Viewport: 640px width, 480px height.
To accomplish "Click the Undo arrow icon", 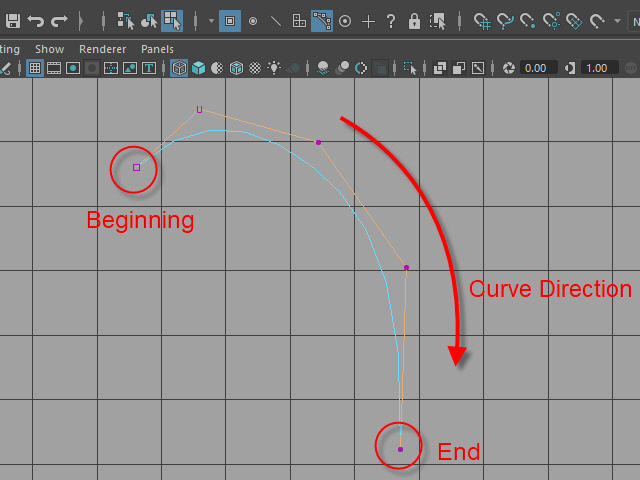I will 36,20.
